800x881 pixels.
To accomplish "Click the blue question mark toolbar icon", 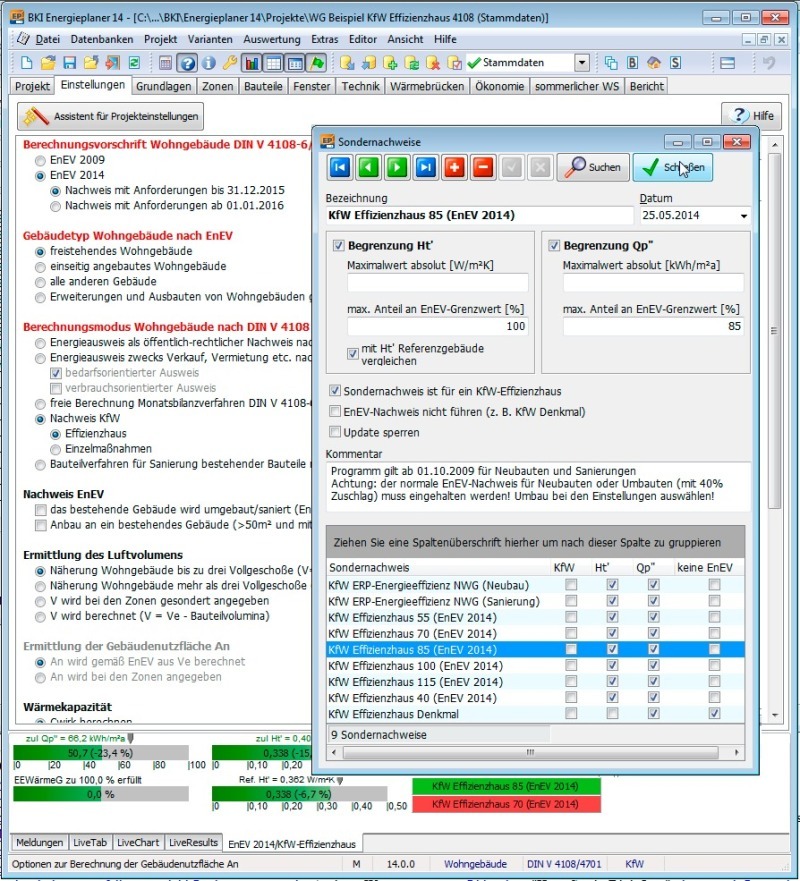I will (x=187, y=63).
